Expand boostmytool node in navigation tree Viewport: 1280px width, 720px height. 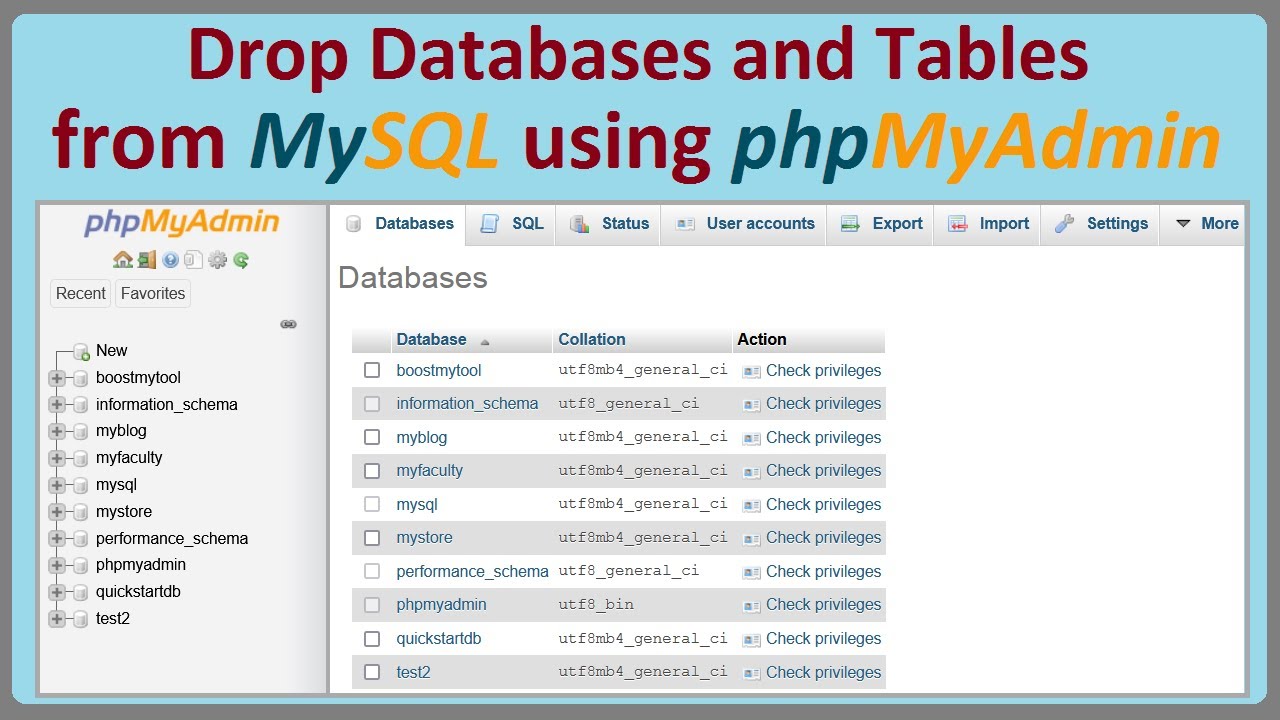[57, 378]
